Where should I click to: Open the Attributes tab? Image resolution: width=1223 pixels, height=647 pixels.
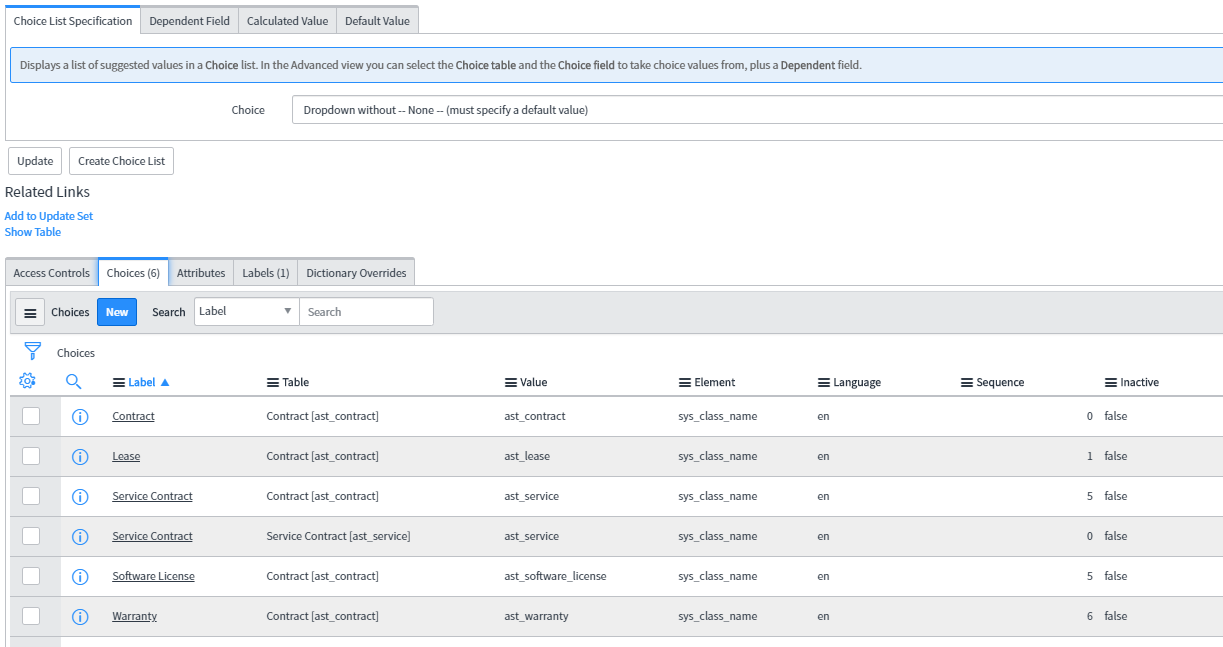(201, 273)
